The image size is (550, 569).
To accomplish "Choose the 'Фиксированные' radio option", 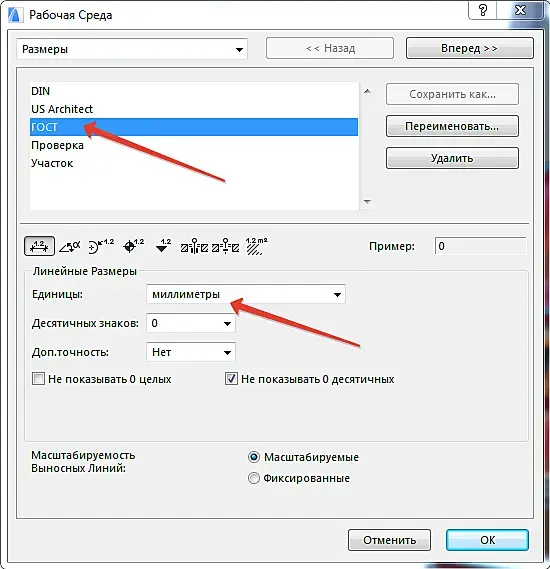I will coord(254,478).
